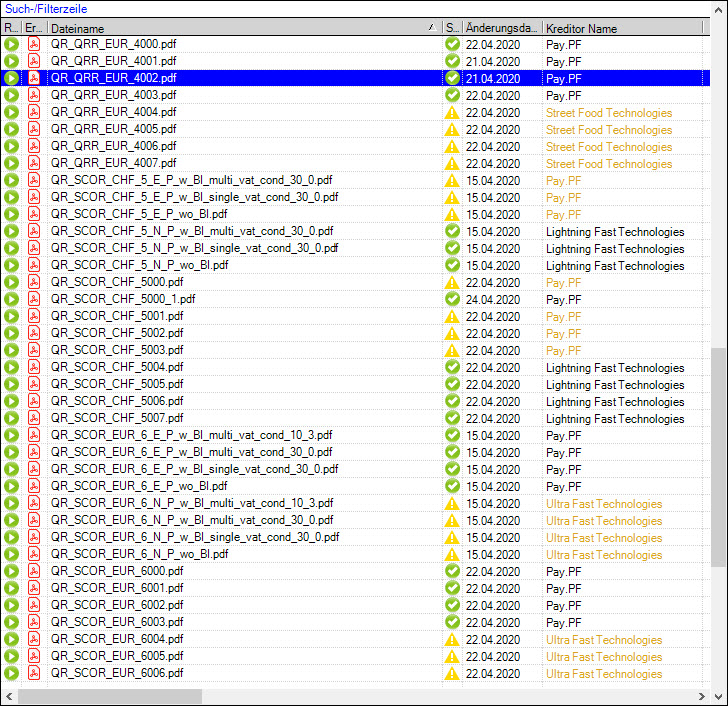Click the vertical scrollbar thumb

coord(718,455)
